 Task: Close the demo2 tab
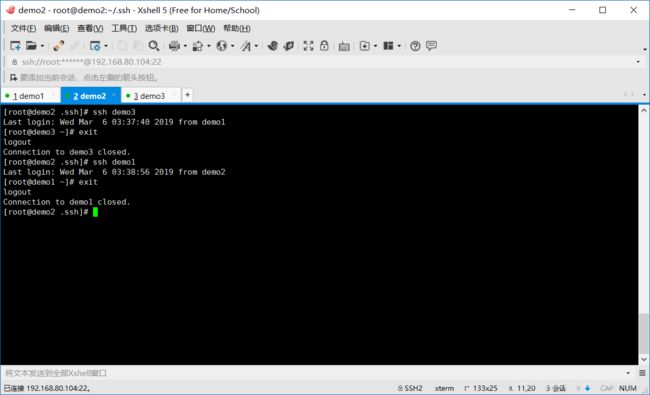pos(114,95)
